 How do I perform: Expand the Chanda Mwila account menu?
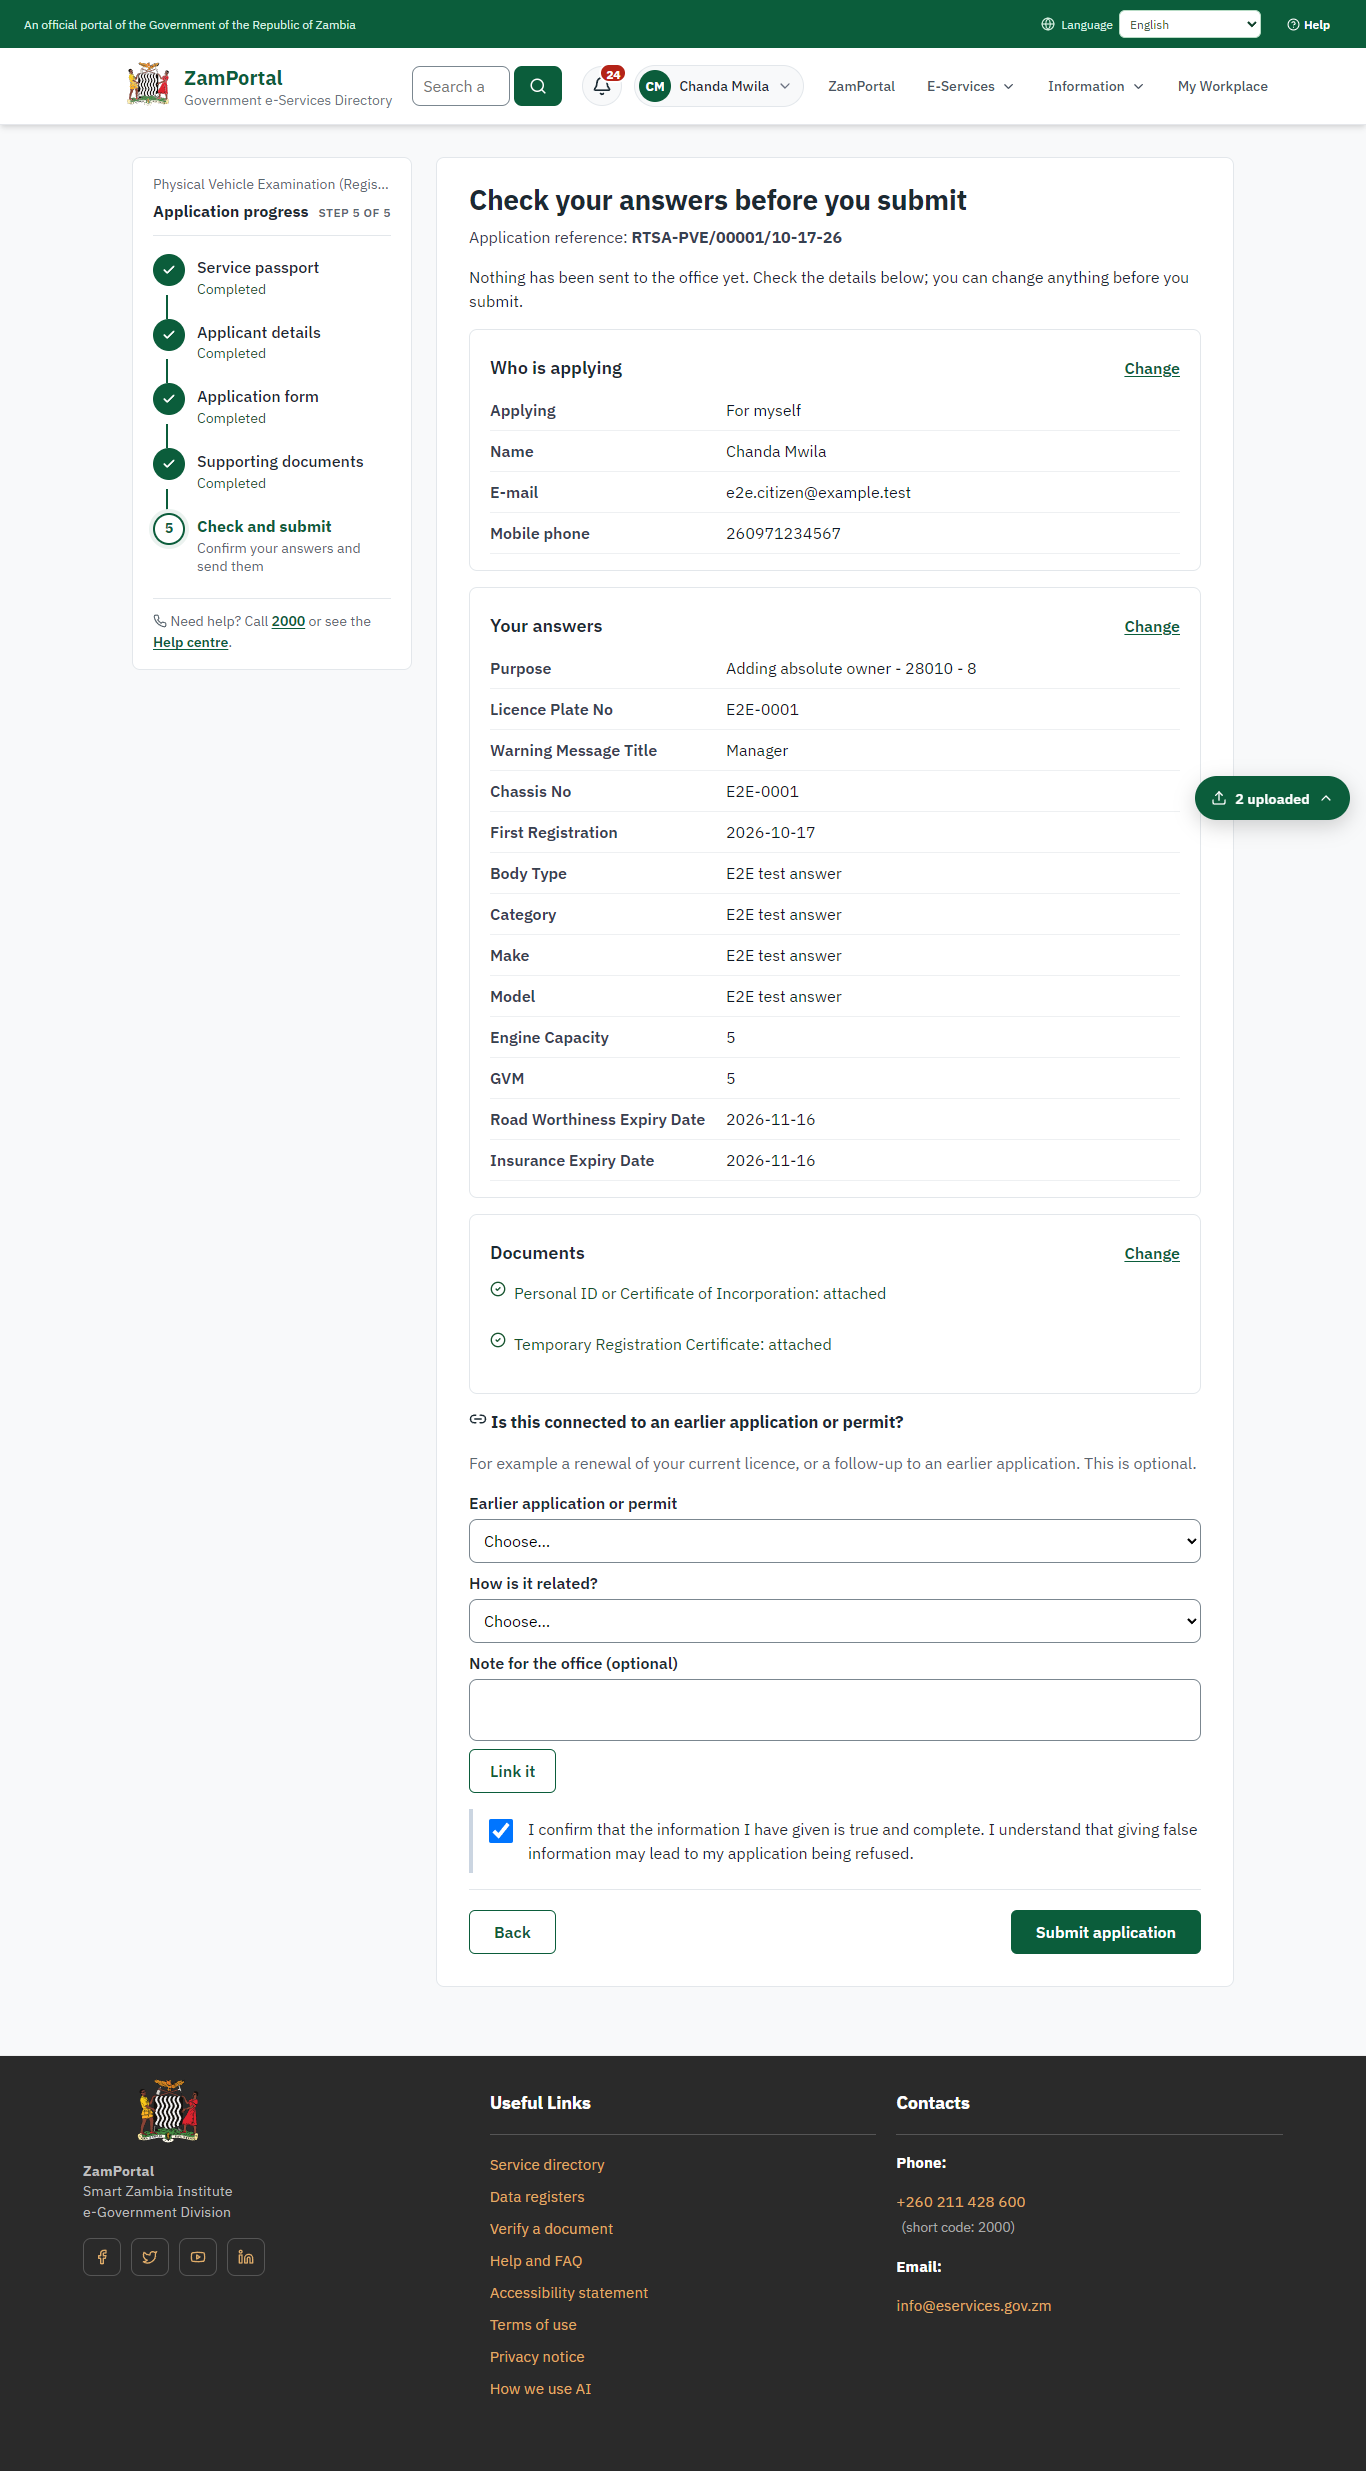pos(719,86)
